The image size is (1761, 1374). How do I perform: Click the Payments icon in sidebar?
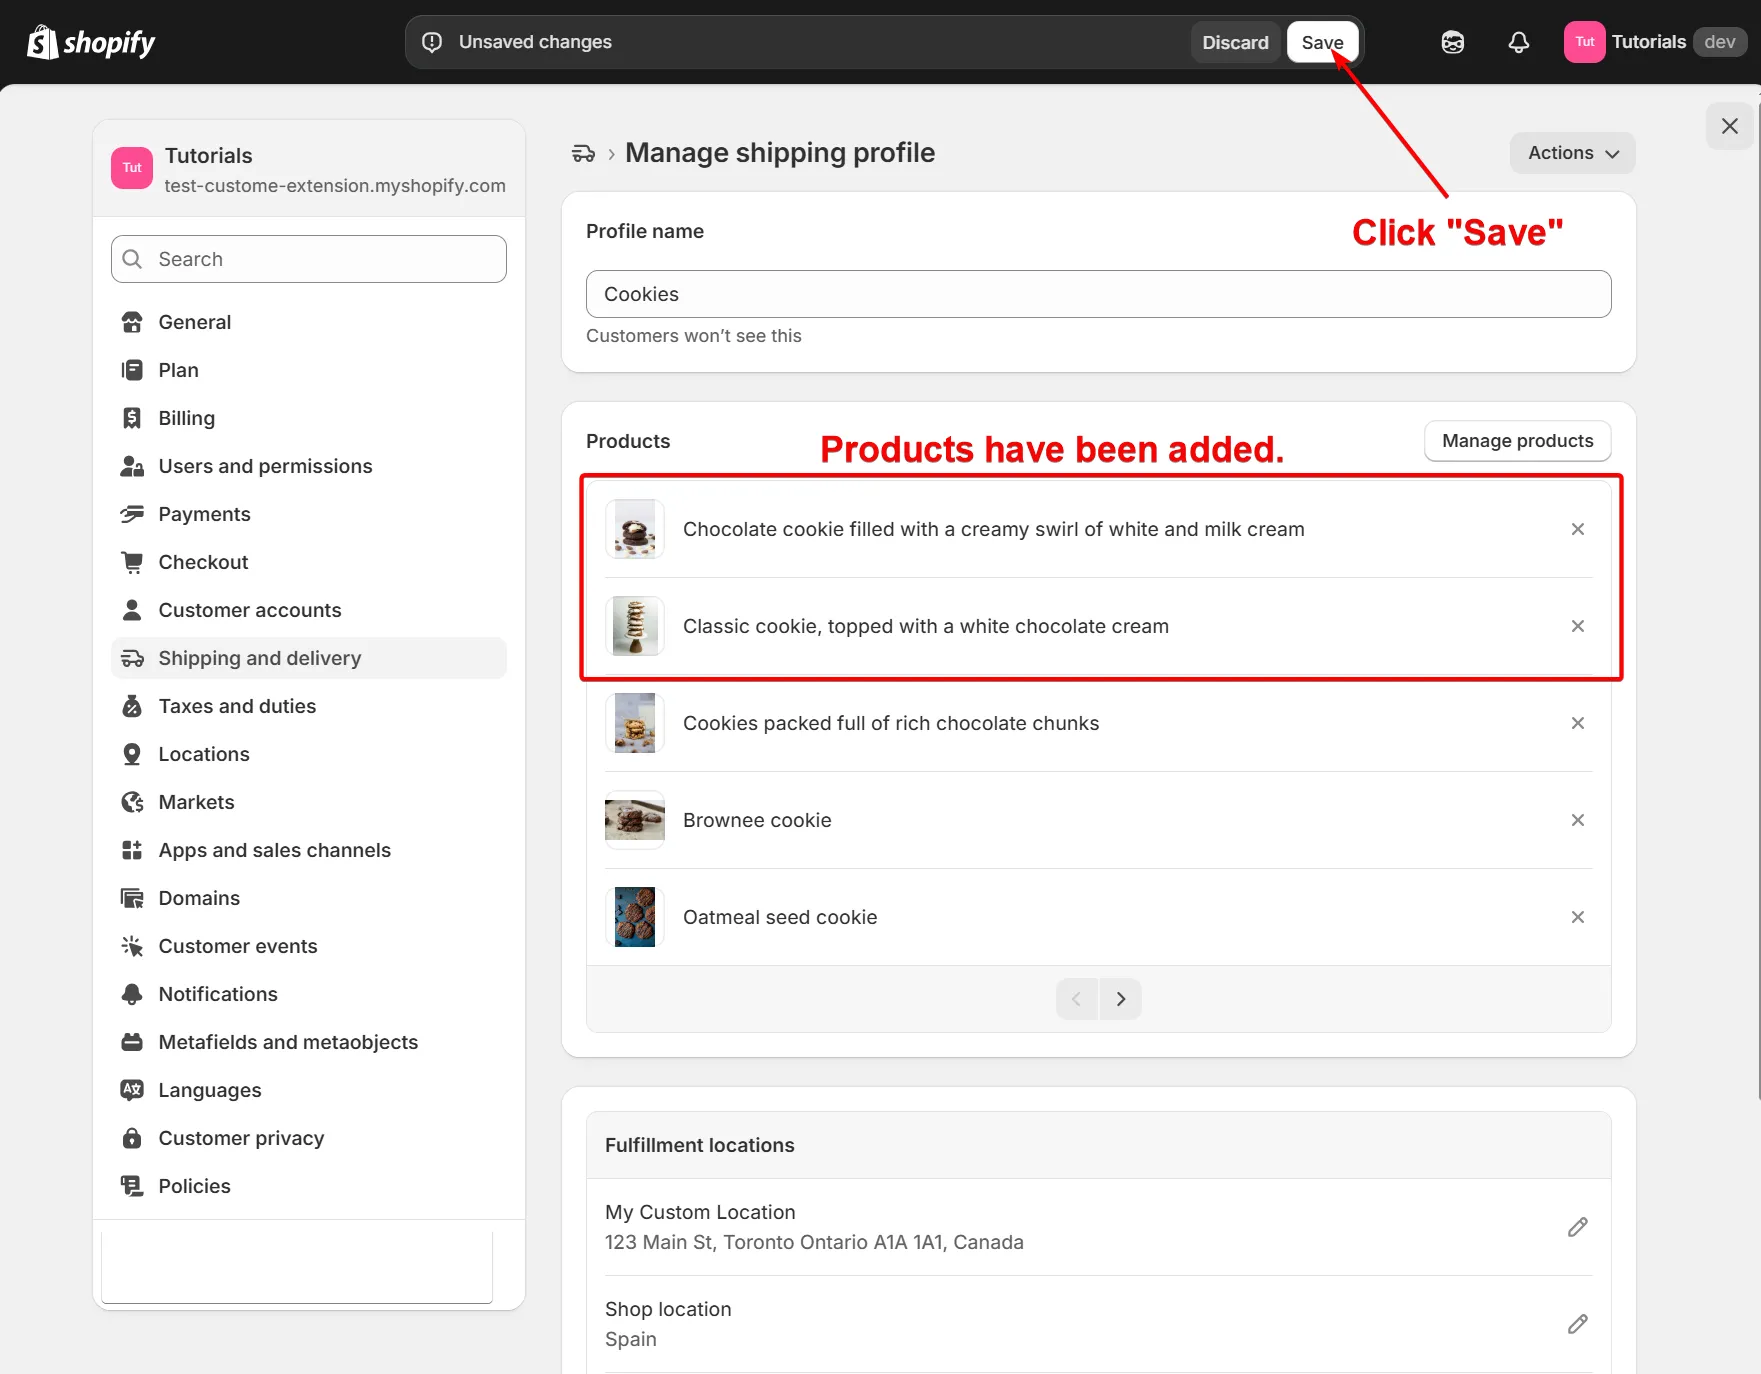coord(132,514)
